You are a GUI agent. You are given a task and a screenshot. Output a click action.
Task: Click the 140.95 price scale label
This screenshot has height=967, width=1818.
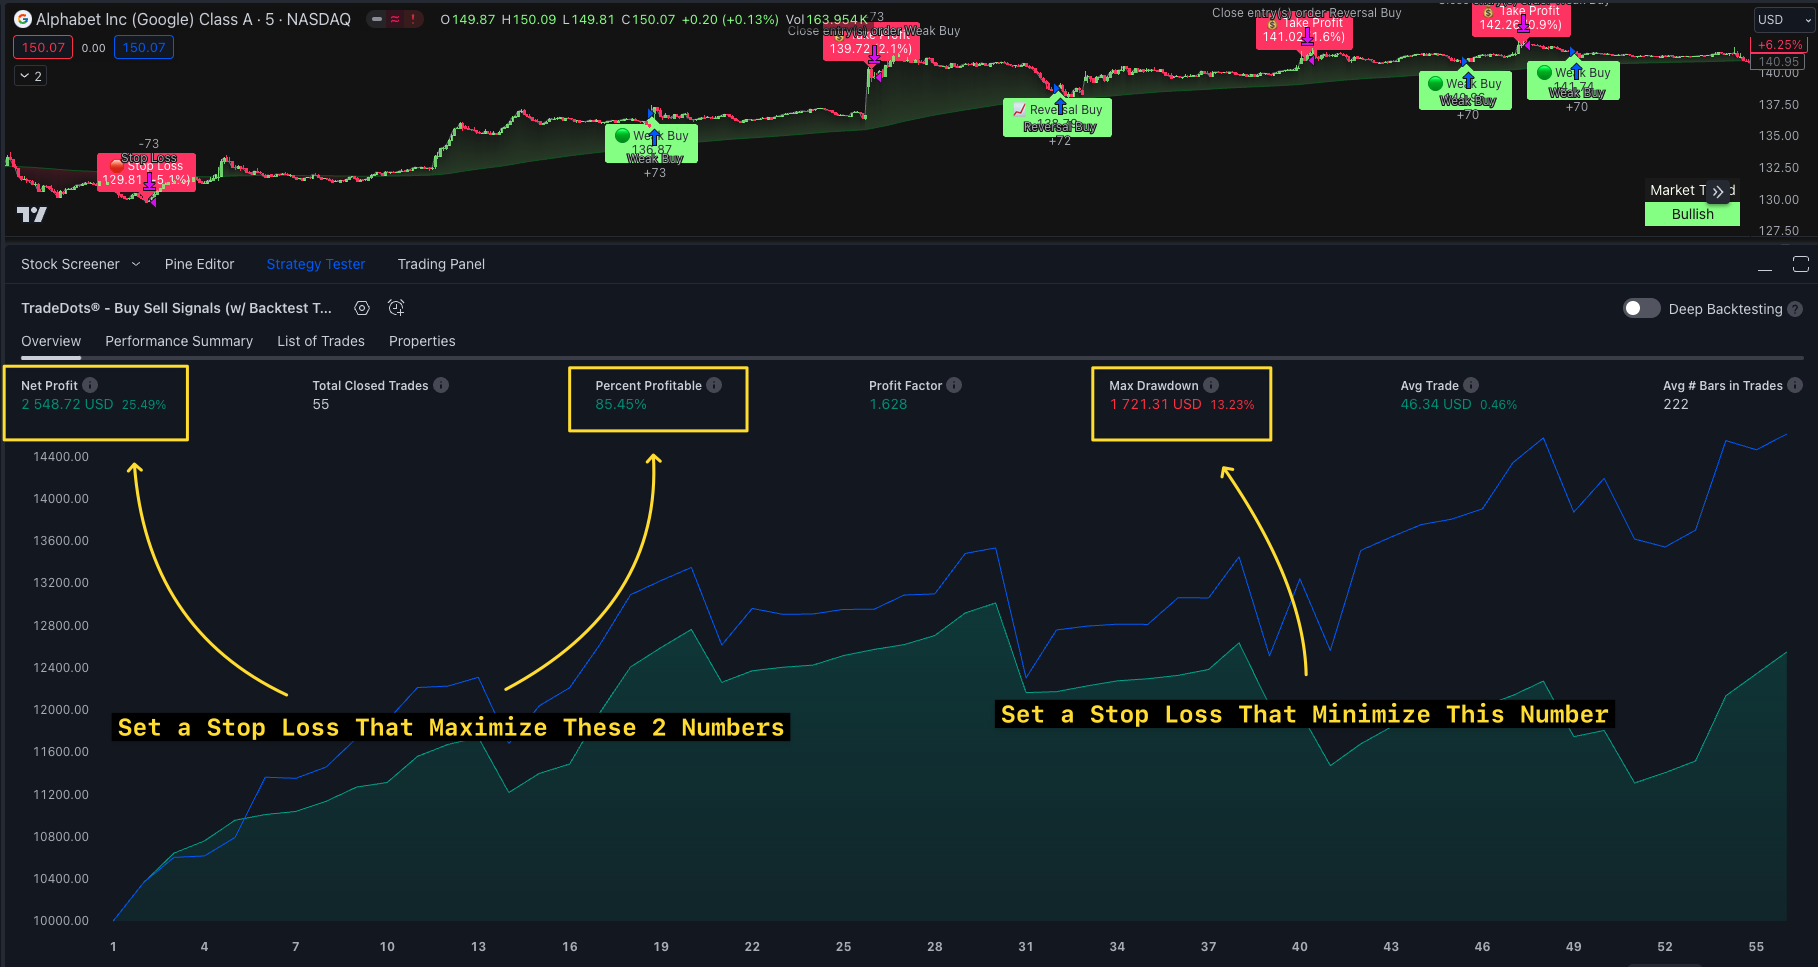tap(1780, 61)
